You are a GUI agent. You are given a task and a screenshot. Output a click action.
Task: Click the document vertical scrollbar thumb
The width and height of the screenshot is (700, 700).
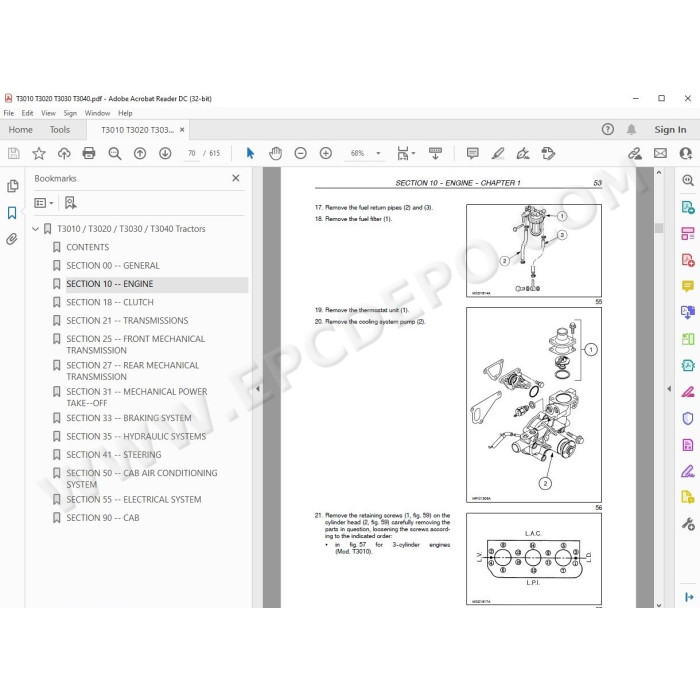tap(659, 228)
